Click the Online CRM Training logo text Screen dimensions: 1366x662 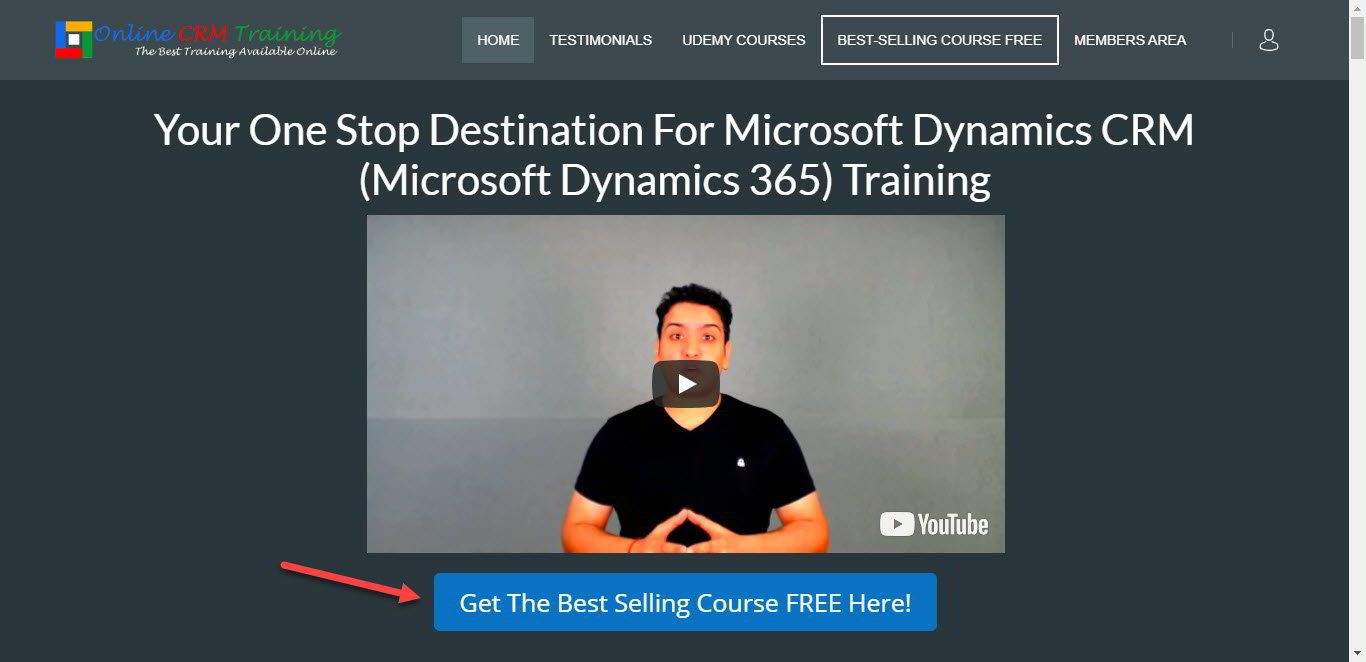(x=217, y=32)
